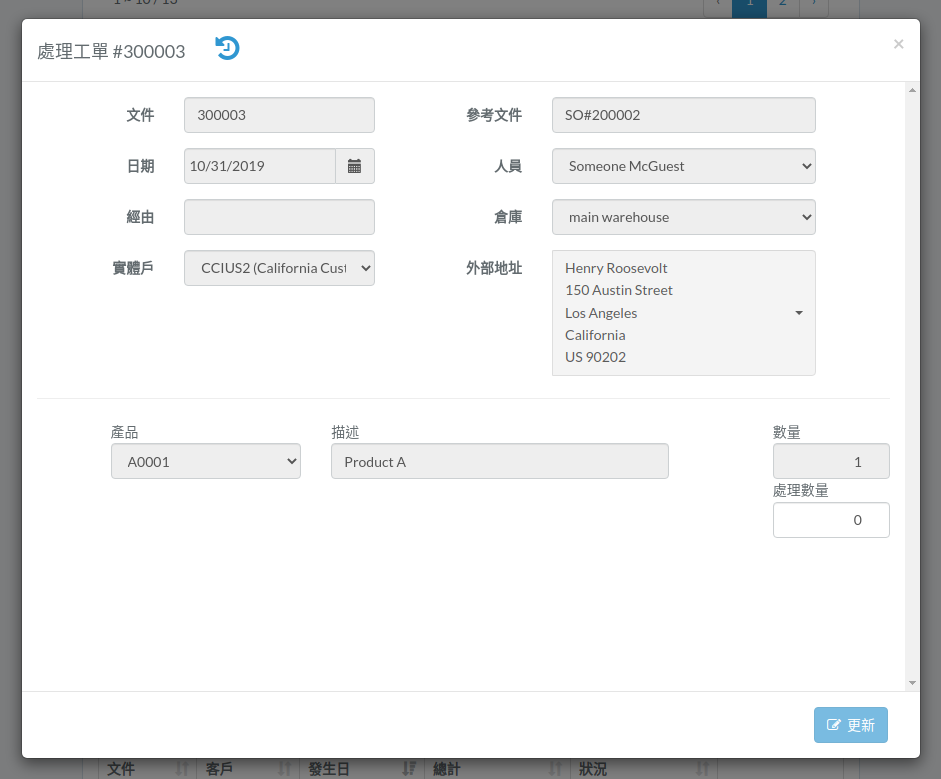Focus the empty 經由 input field
Image resolution: width=941 pixels, height=779 pixels.
[279, 217]
